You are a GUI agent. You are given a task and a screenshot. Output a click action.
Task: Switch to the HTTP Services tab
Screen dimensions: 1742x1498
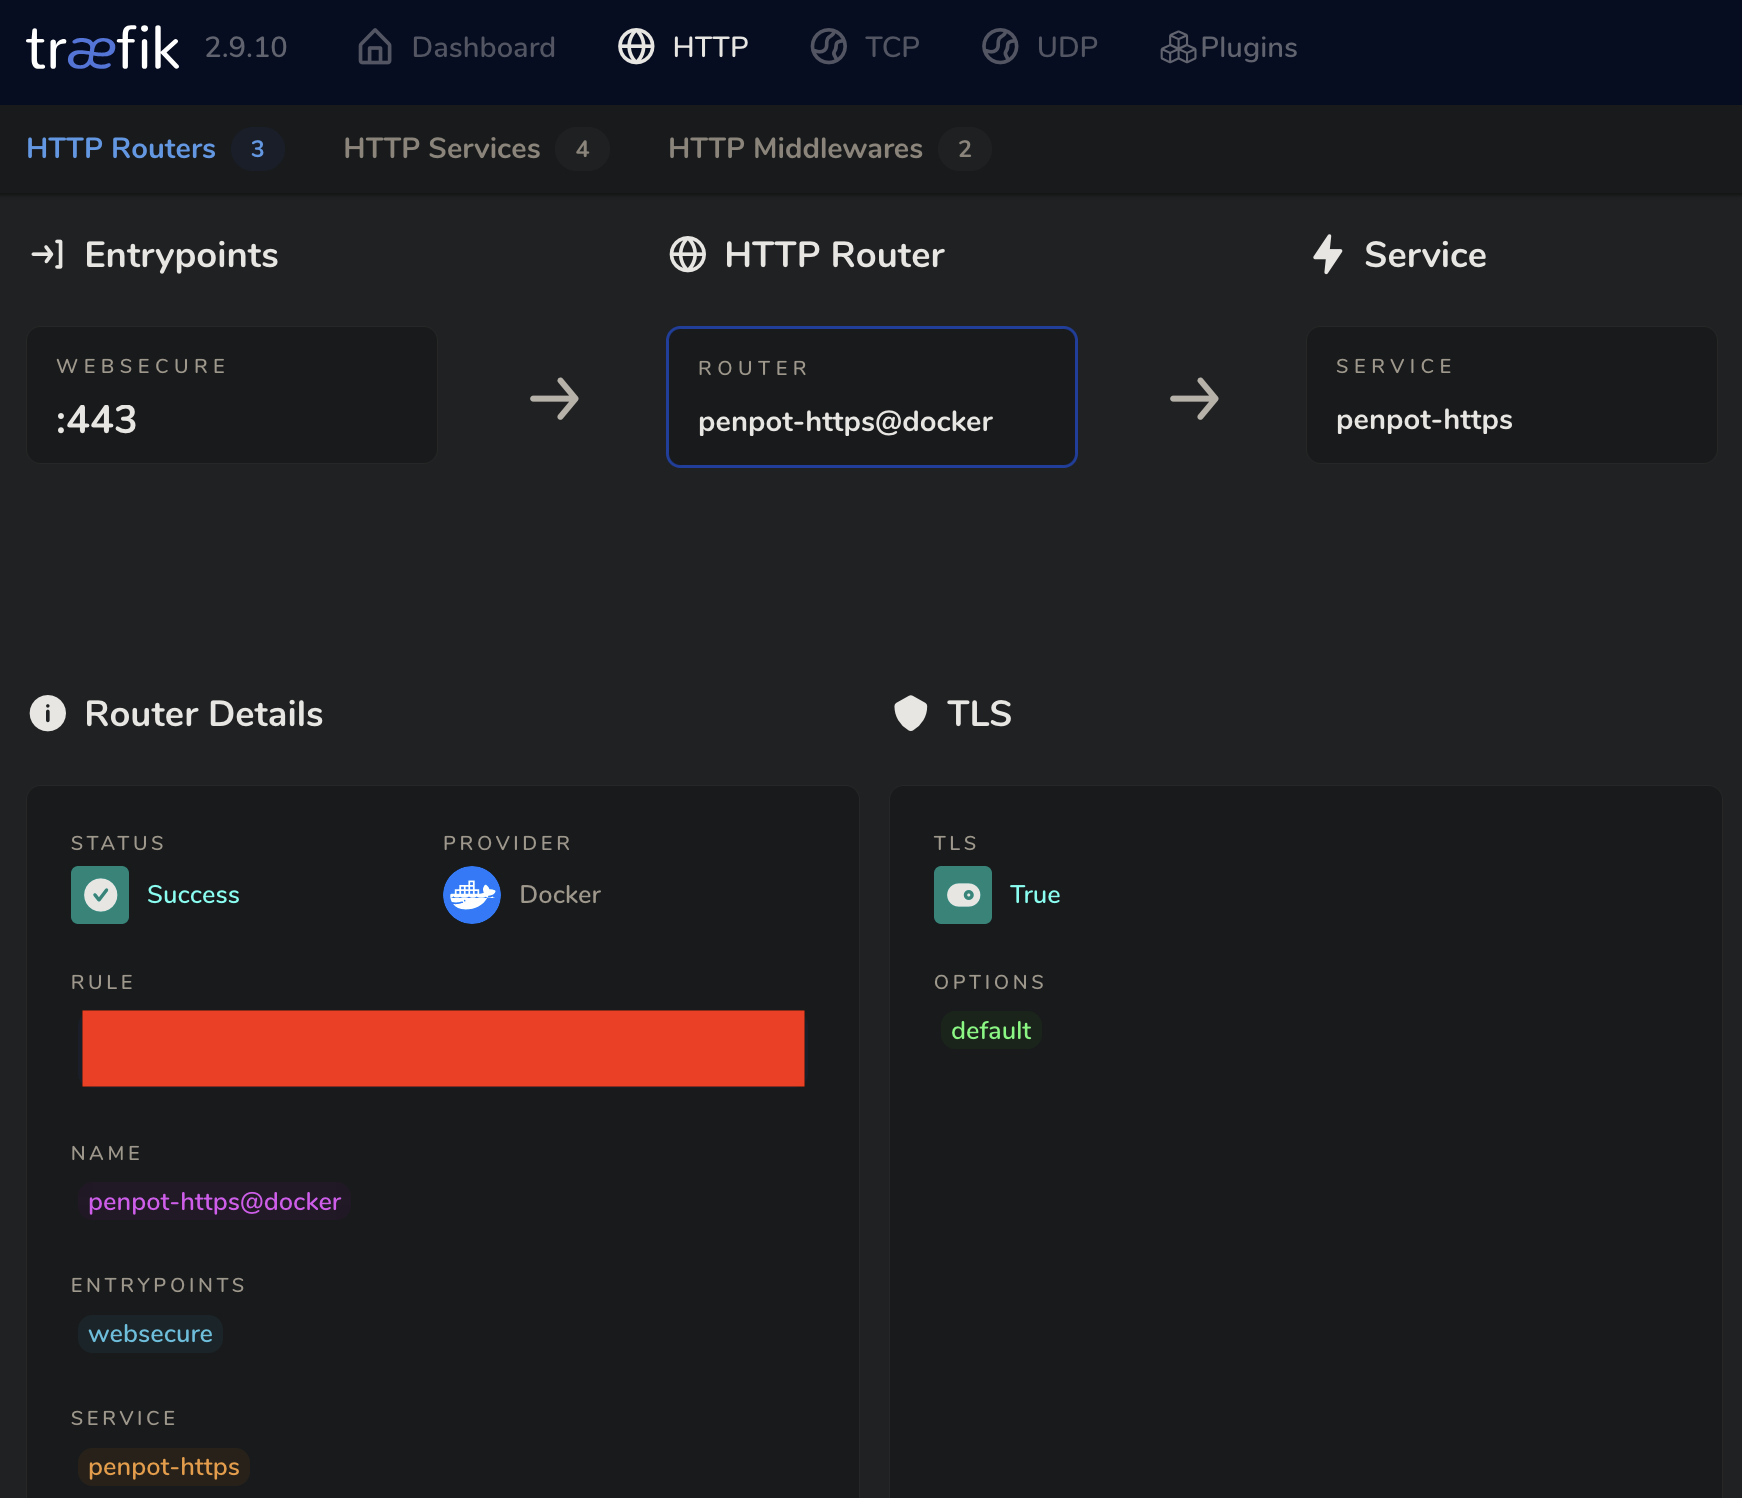[x=476, y=149]
